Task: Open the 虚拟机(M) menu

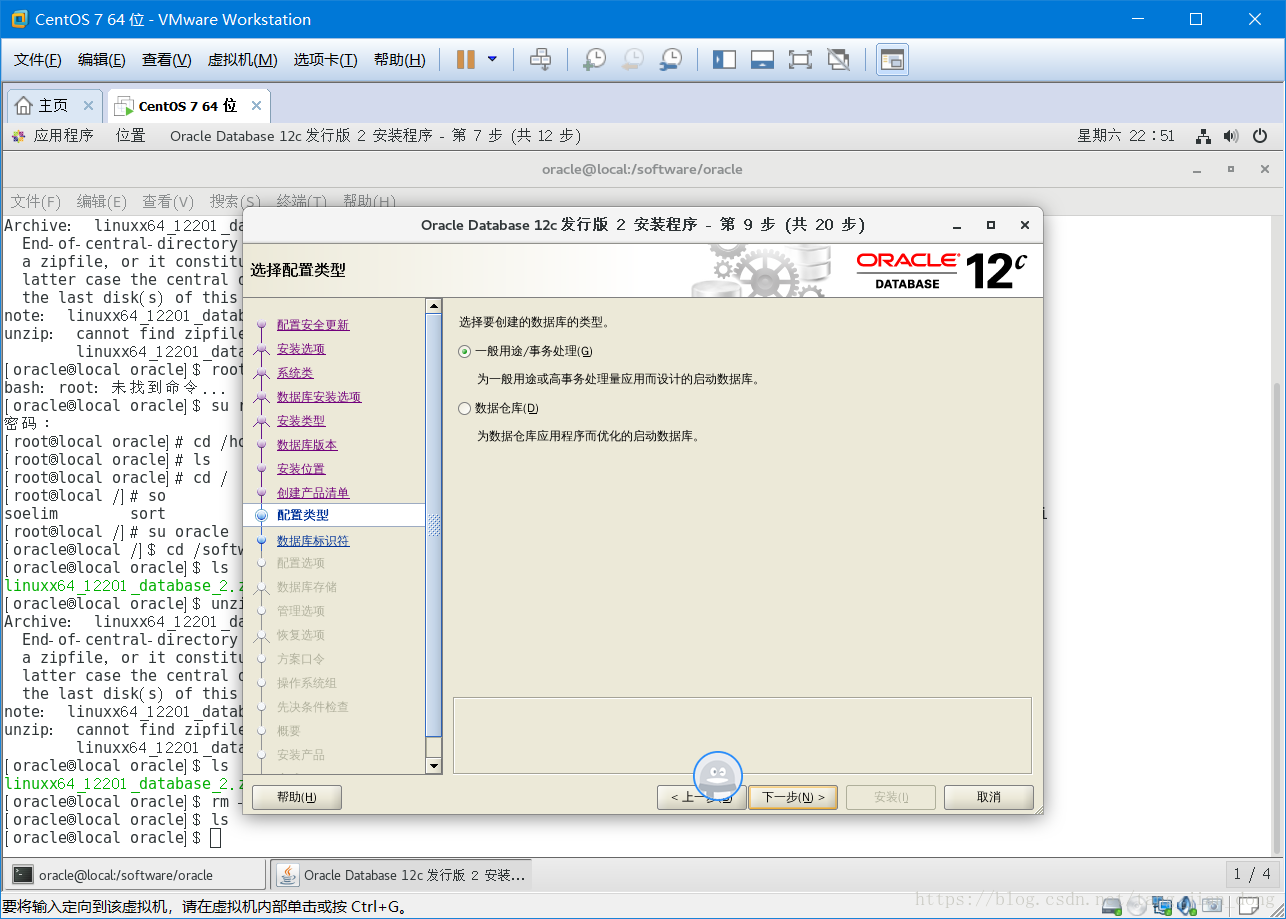Action: (242, 60)
